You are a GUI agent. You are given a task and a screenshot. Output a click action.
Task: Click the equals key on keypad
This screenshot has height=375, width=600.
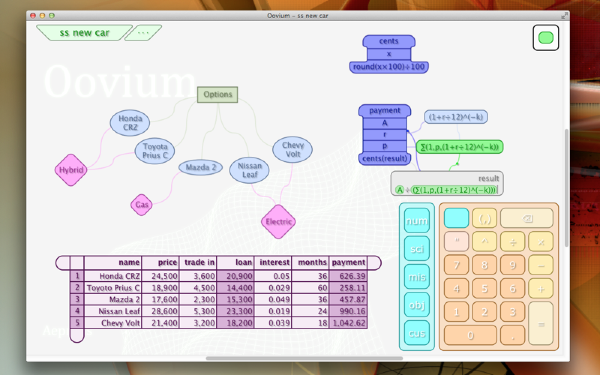[541, 323]
